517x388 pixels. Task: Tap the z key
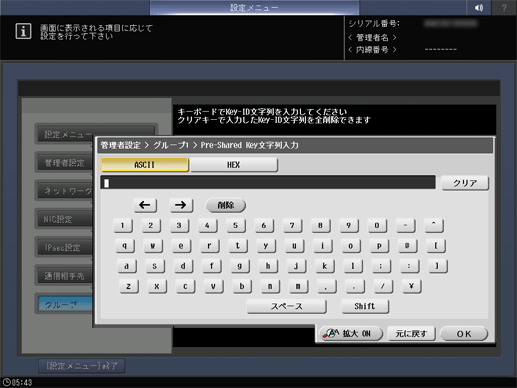pos(129,286)
